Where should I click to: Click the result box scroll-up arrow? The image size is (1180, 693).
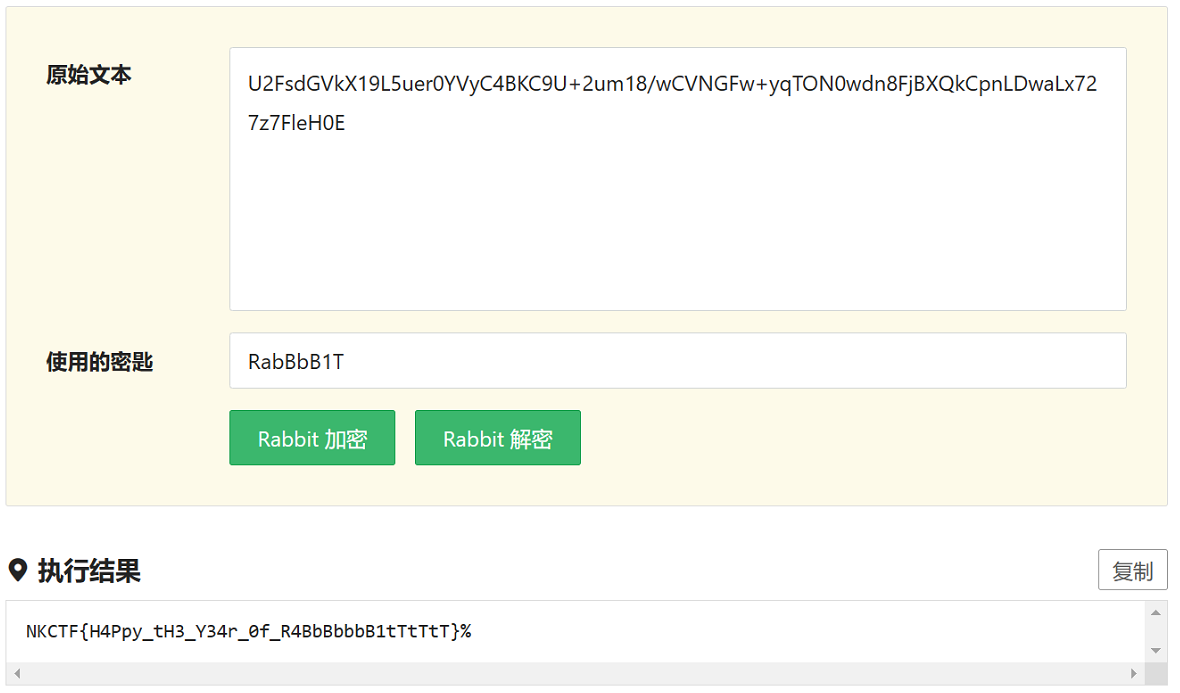[x=1155, y=612]
